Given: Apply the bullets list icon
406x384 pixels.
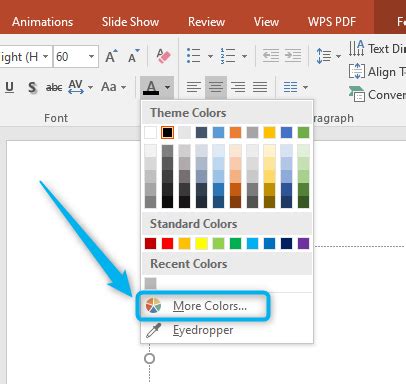Looking at the screenshot, I should click(194, 56).
